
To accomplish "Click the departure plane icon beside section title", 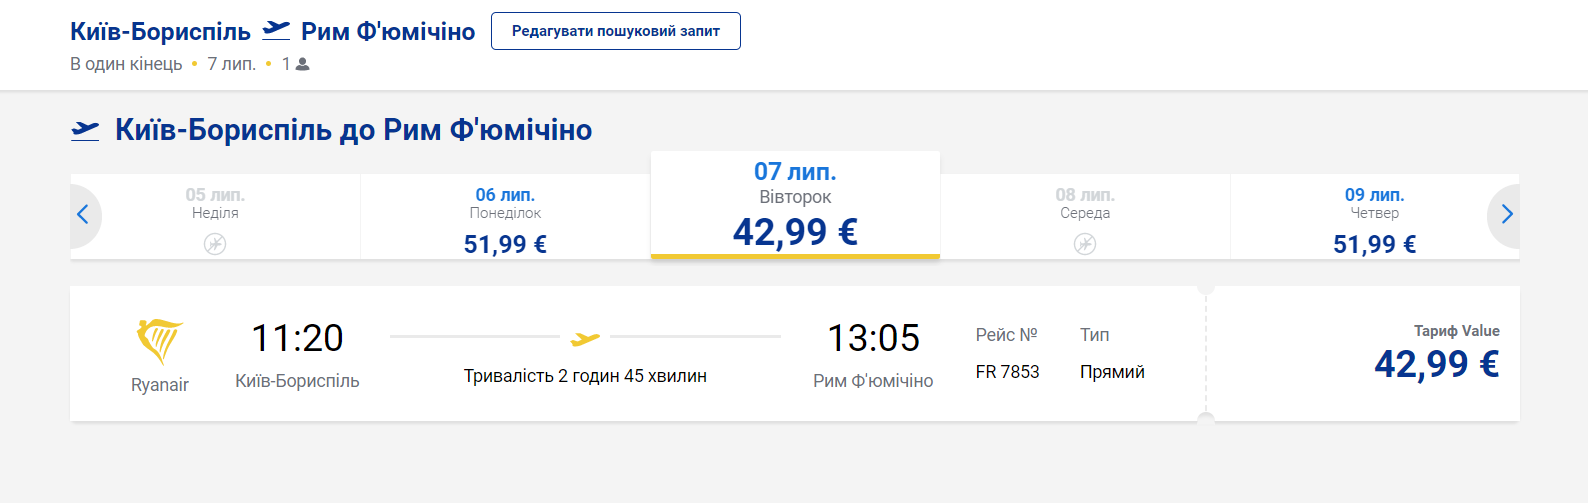I will (85, 130).
